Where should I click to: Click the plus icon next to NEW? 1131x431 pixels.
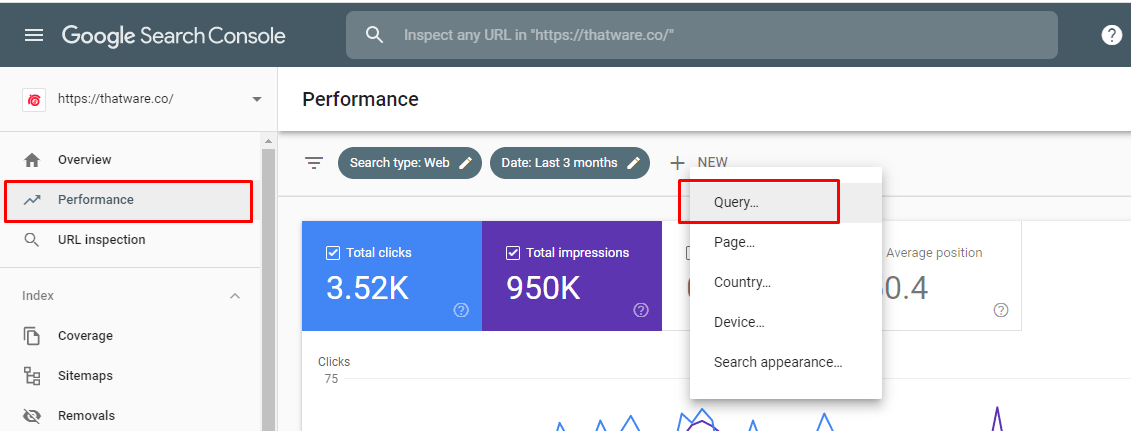[677, 163]
